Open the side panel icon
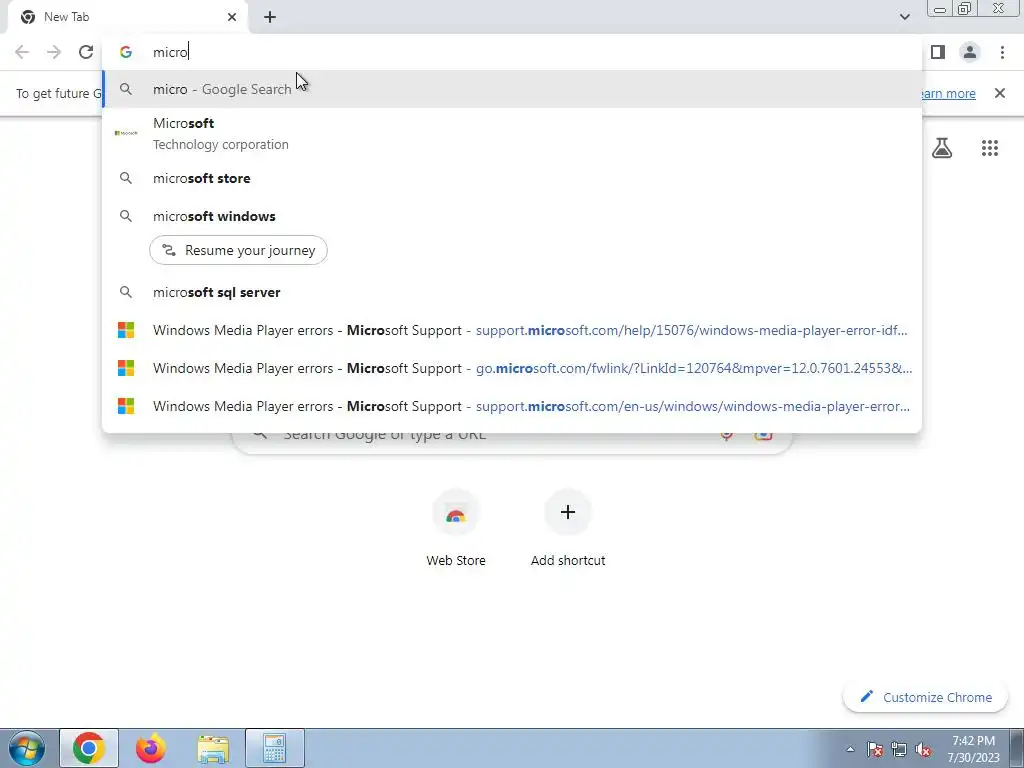 pos(938,52)
